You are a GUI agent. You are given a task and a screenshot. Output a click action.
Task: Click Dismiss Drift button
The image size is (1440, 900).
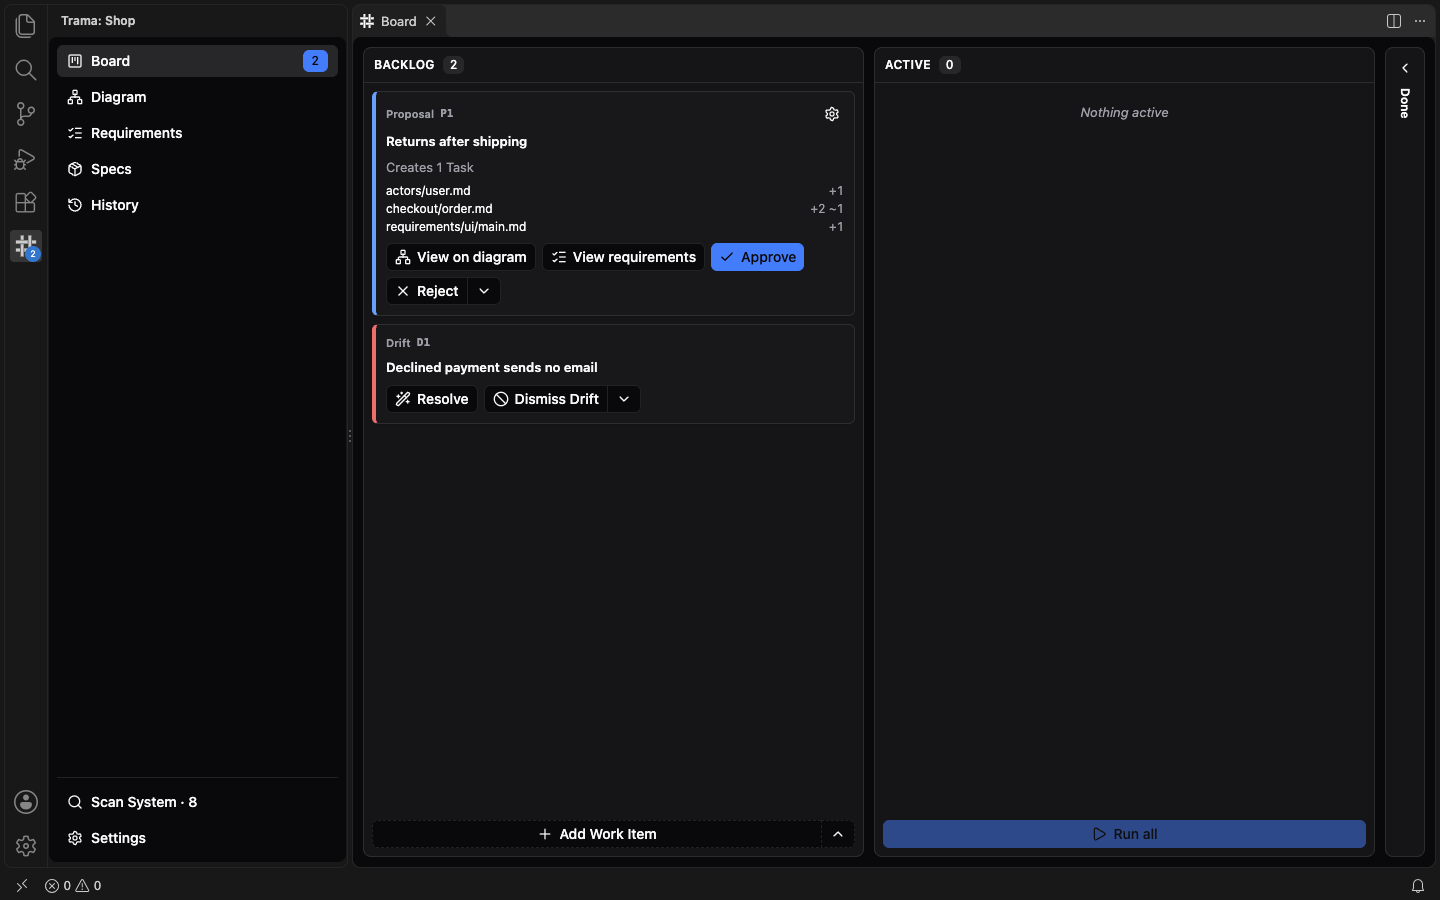pyautogui.click(x=546, y=399)
